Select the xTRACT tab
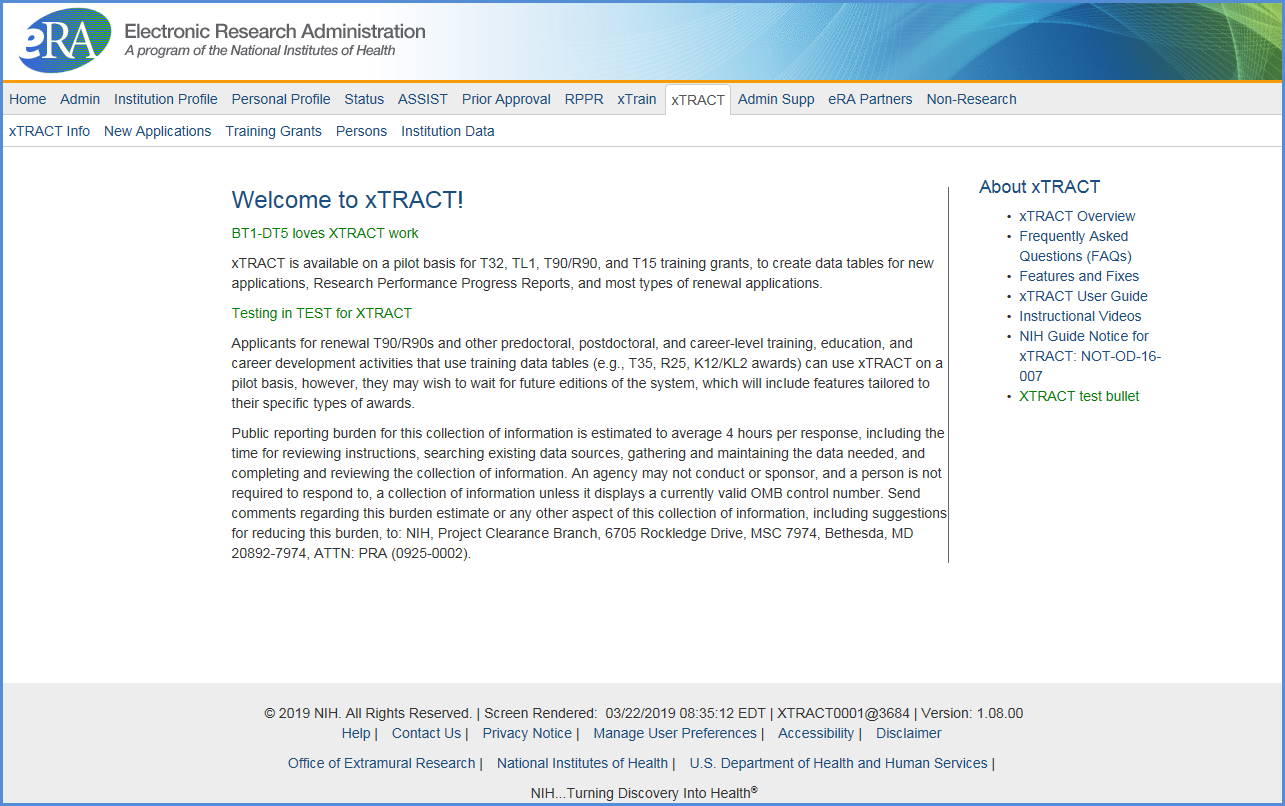This screenshot has height=806, width=1285. [698, 100]
